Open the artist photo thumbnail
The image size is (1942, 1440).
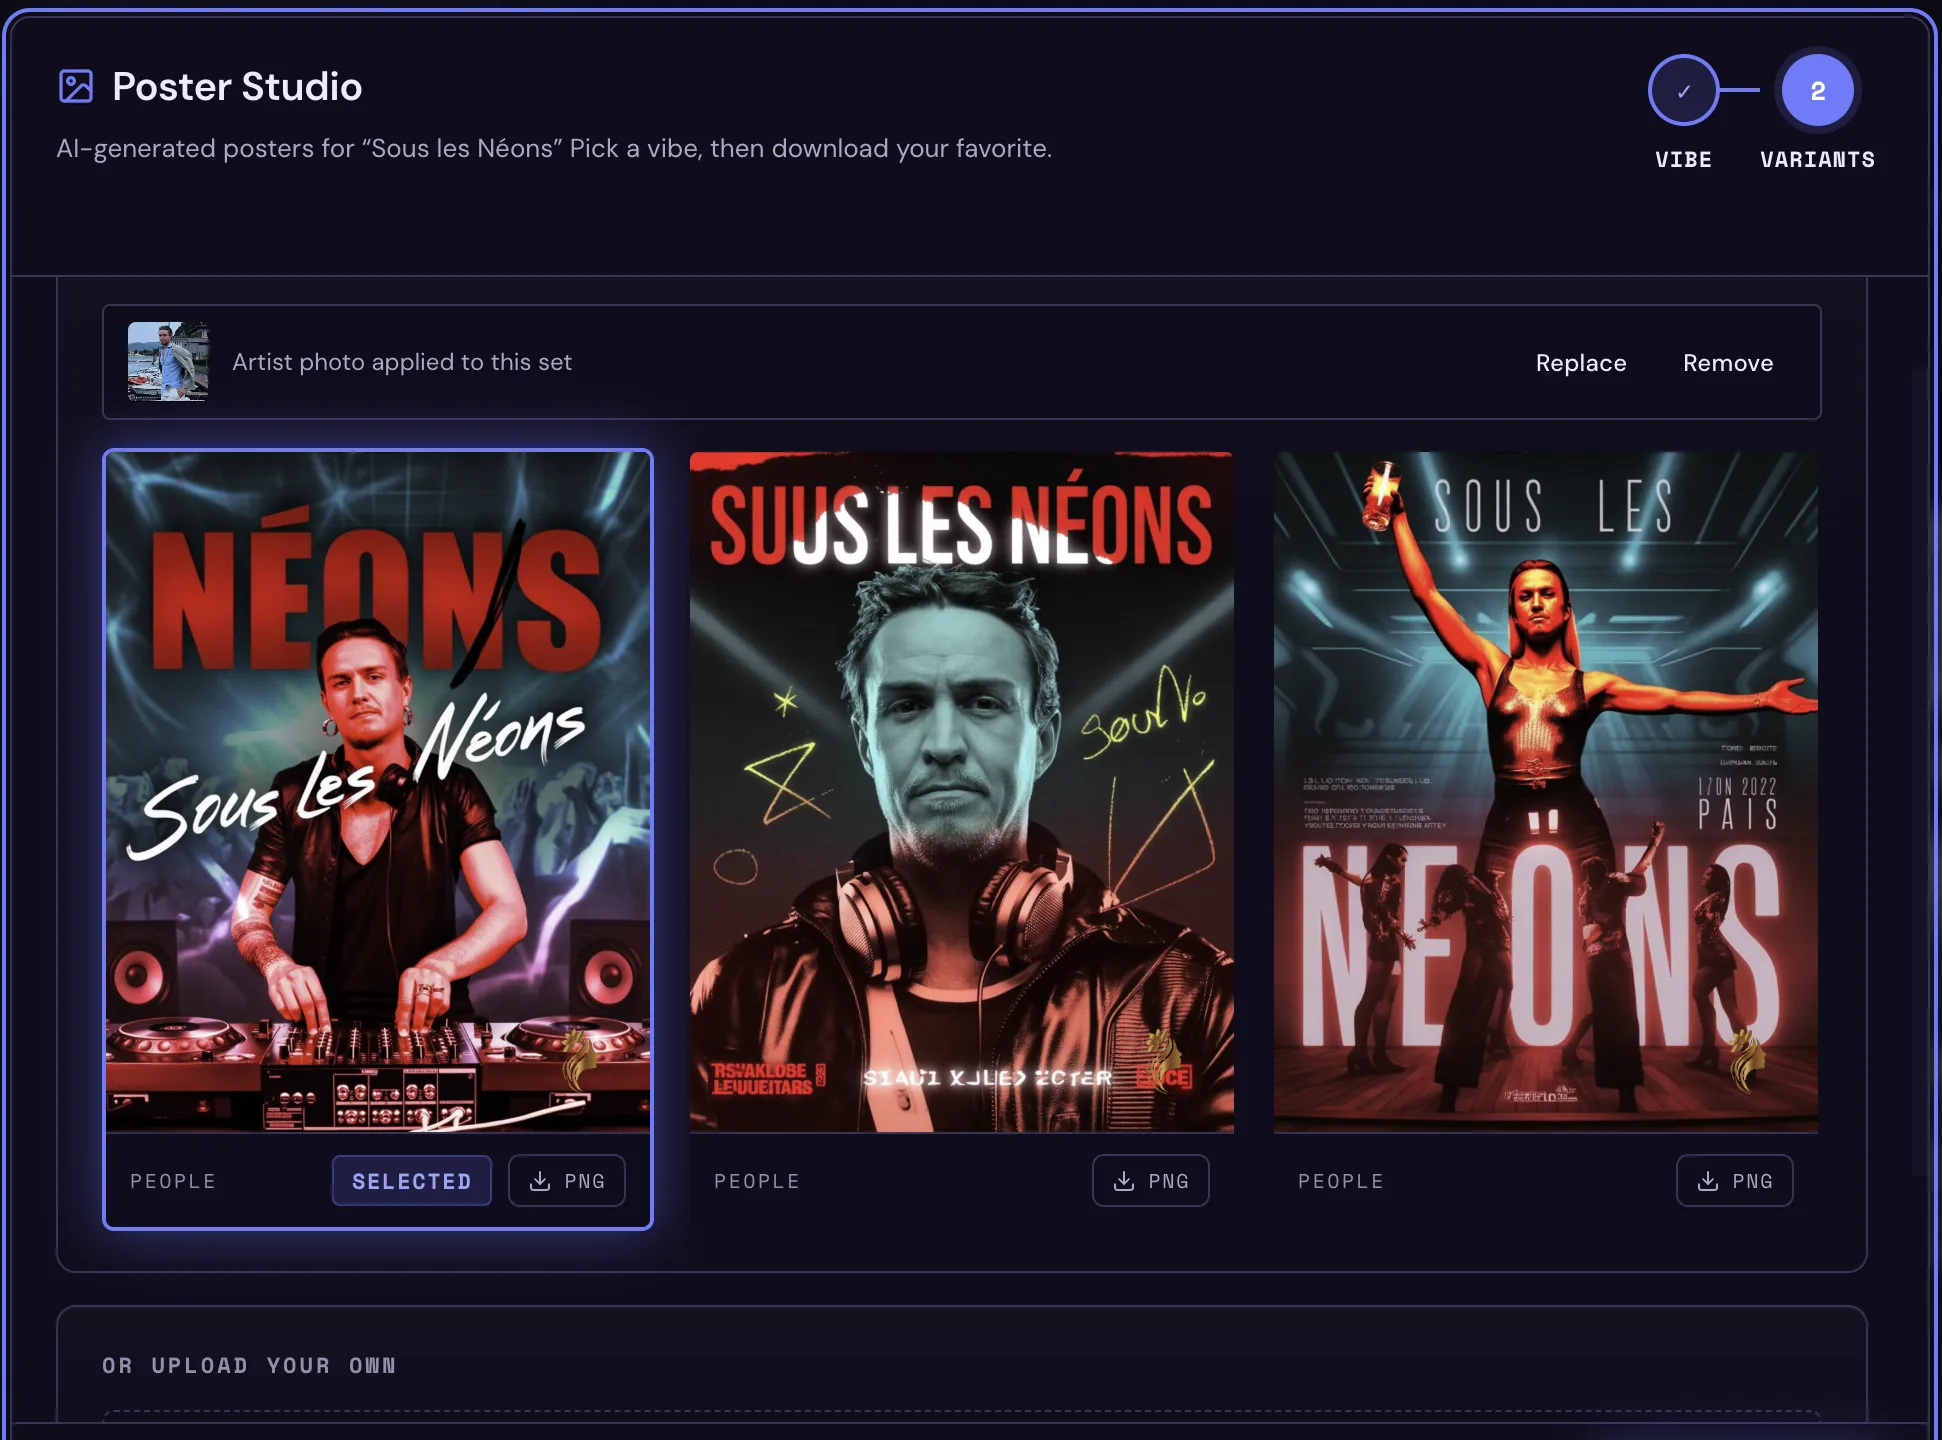[168, 362]
